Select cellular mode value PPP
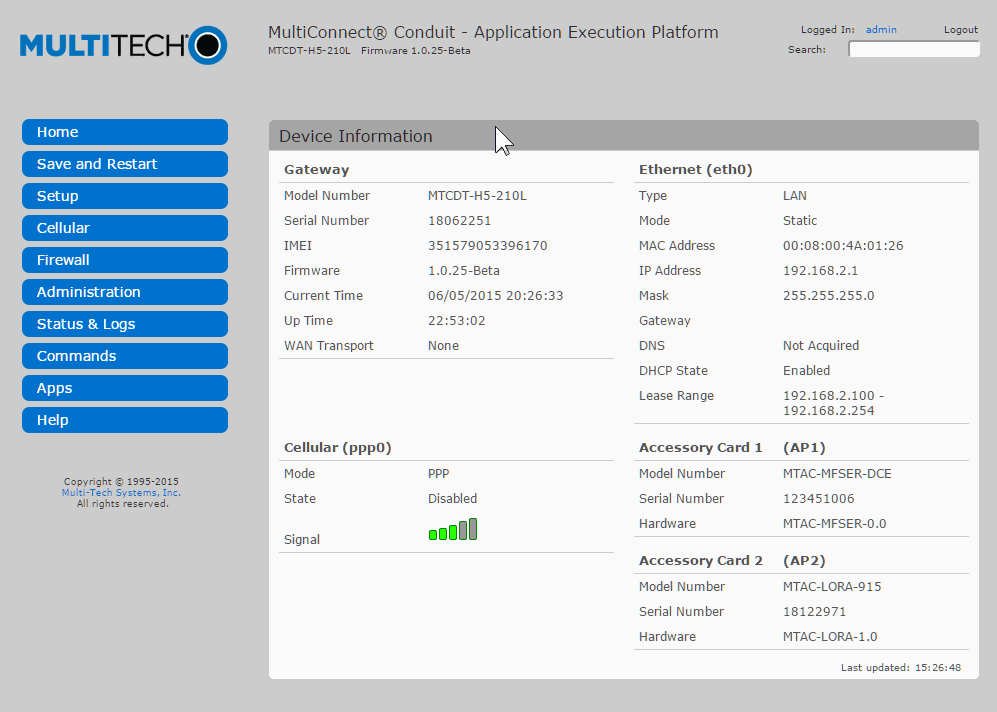The image size is (997, 712). point(439,474)
